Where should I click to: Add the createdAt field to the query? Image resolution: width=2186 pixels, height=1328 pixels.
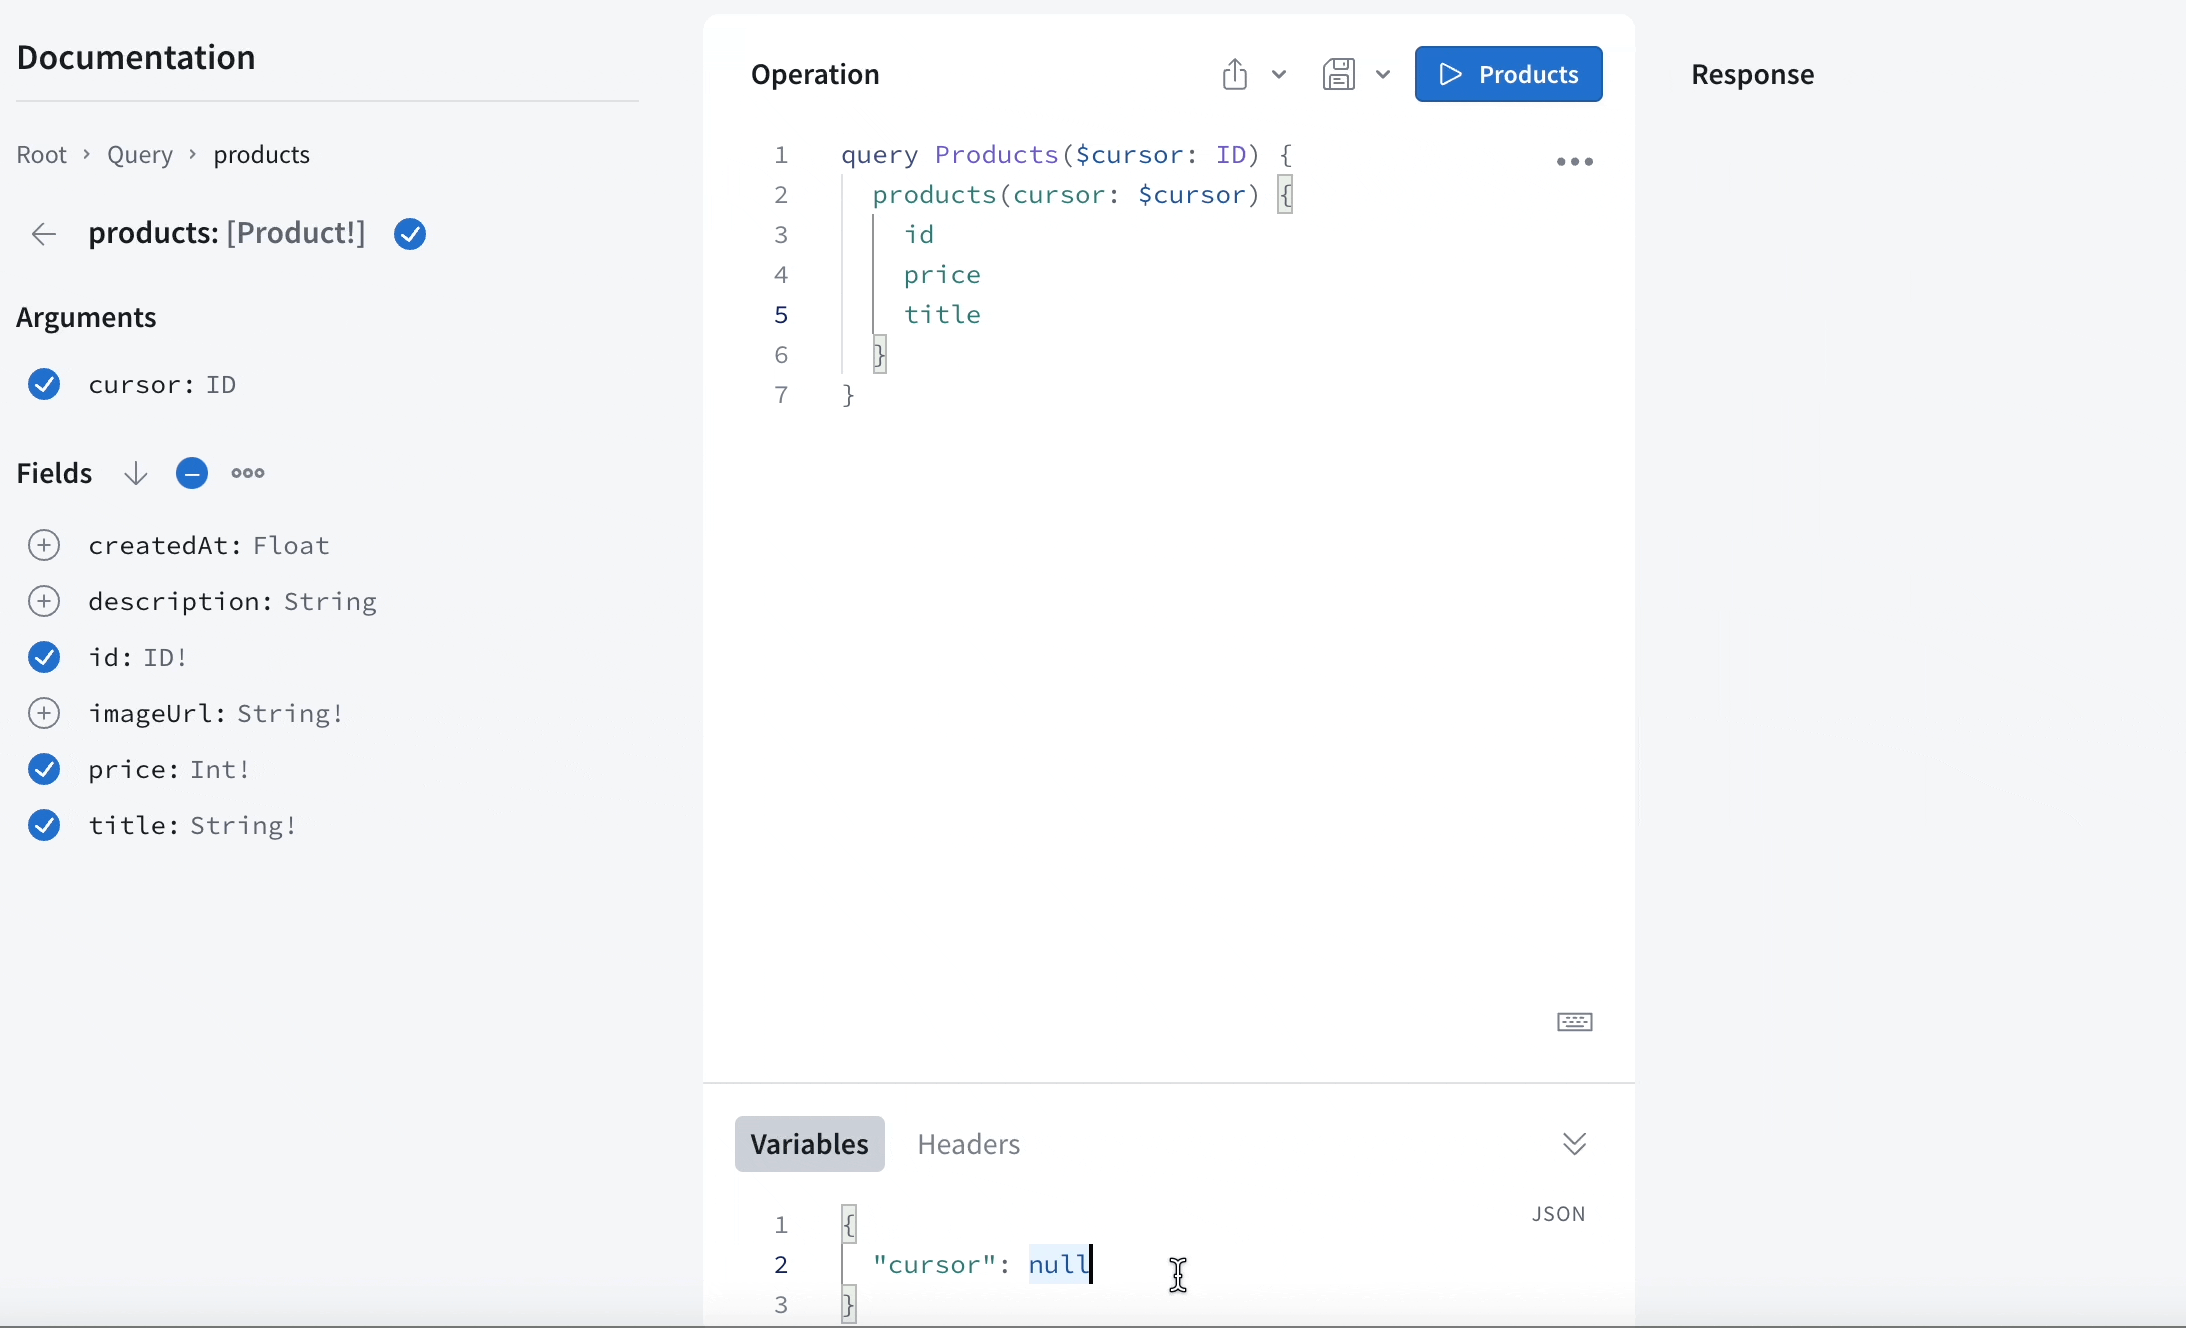pos(44,545)
